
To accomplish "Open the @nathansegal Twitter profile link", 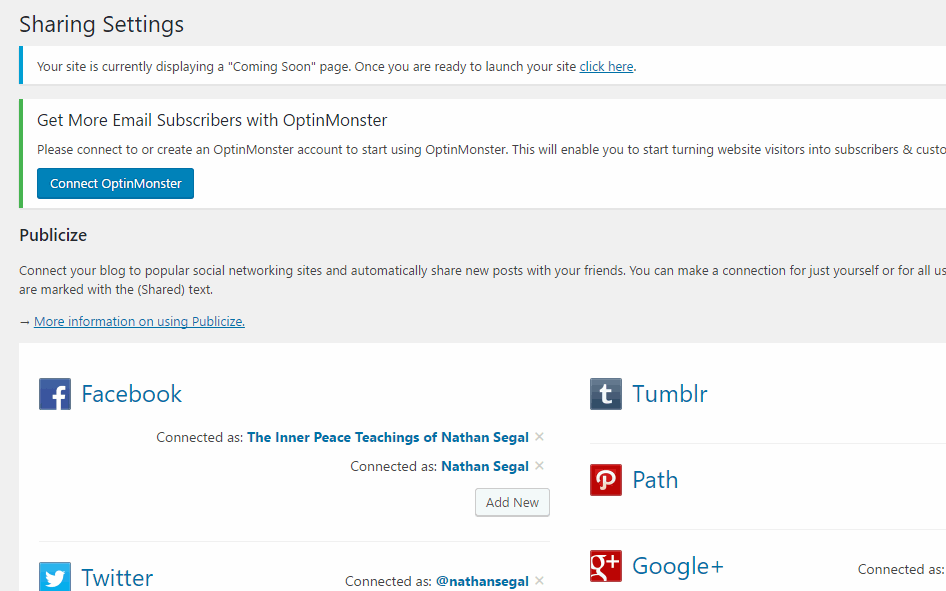I will click(482, 581).
